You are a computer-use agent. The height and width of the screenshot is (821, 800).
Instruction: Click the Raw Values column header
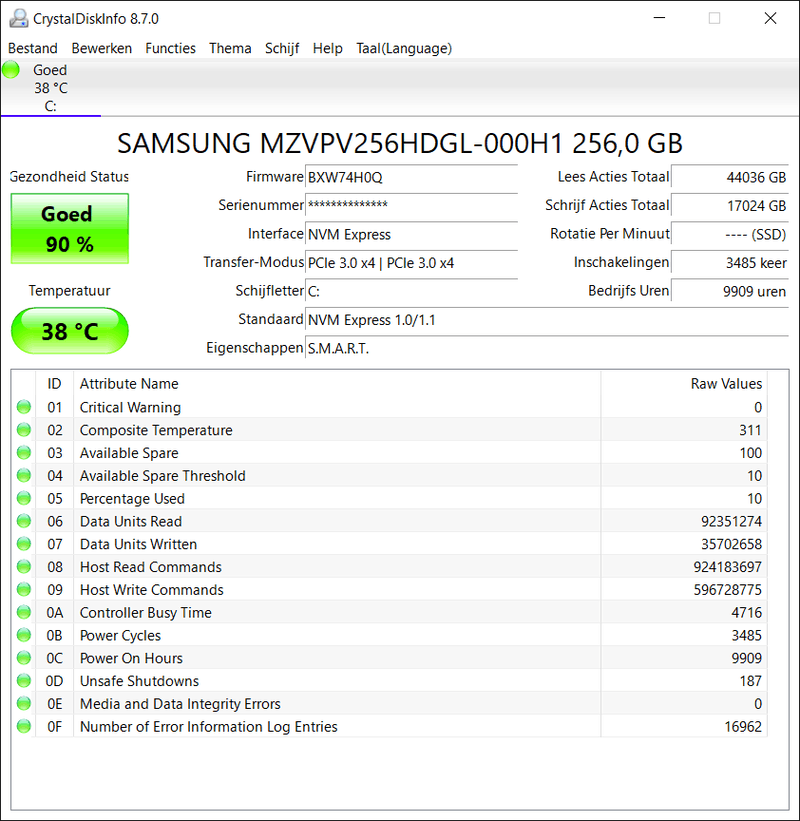pos(684,384)
